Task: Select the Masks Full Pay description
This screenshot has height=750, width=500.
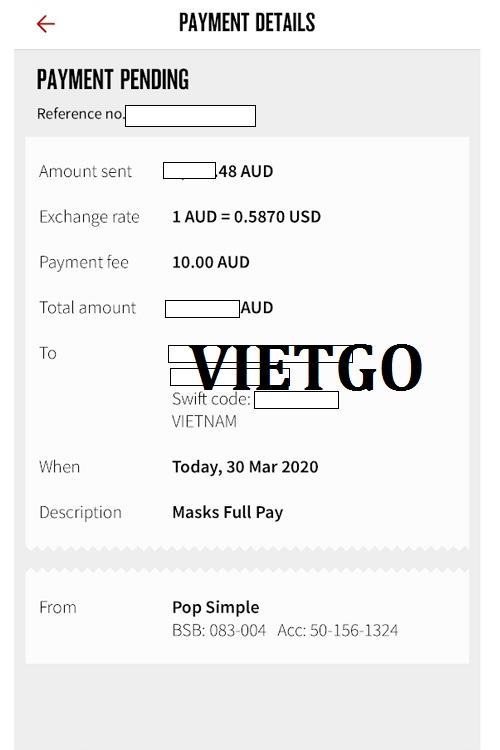Action: (228, 512)
